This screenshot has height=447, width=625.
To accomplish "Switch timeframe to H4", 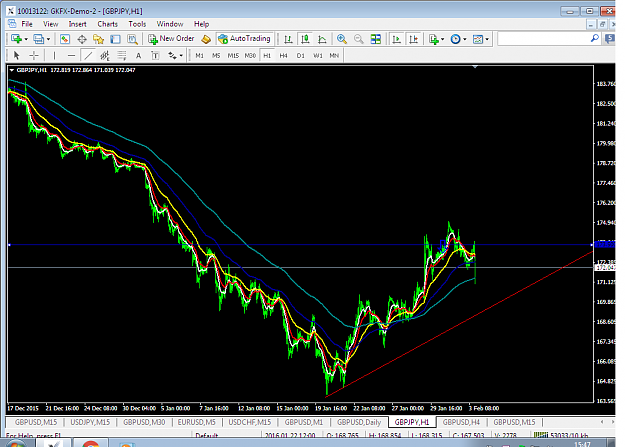I will pos(283,55).
